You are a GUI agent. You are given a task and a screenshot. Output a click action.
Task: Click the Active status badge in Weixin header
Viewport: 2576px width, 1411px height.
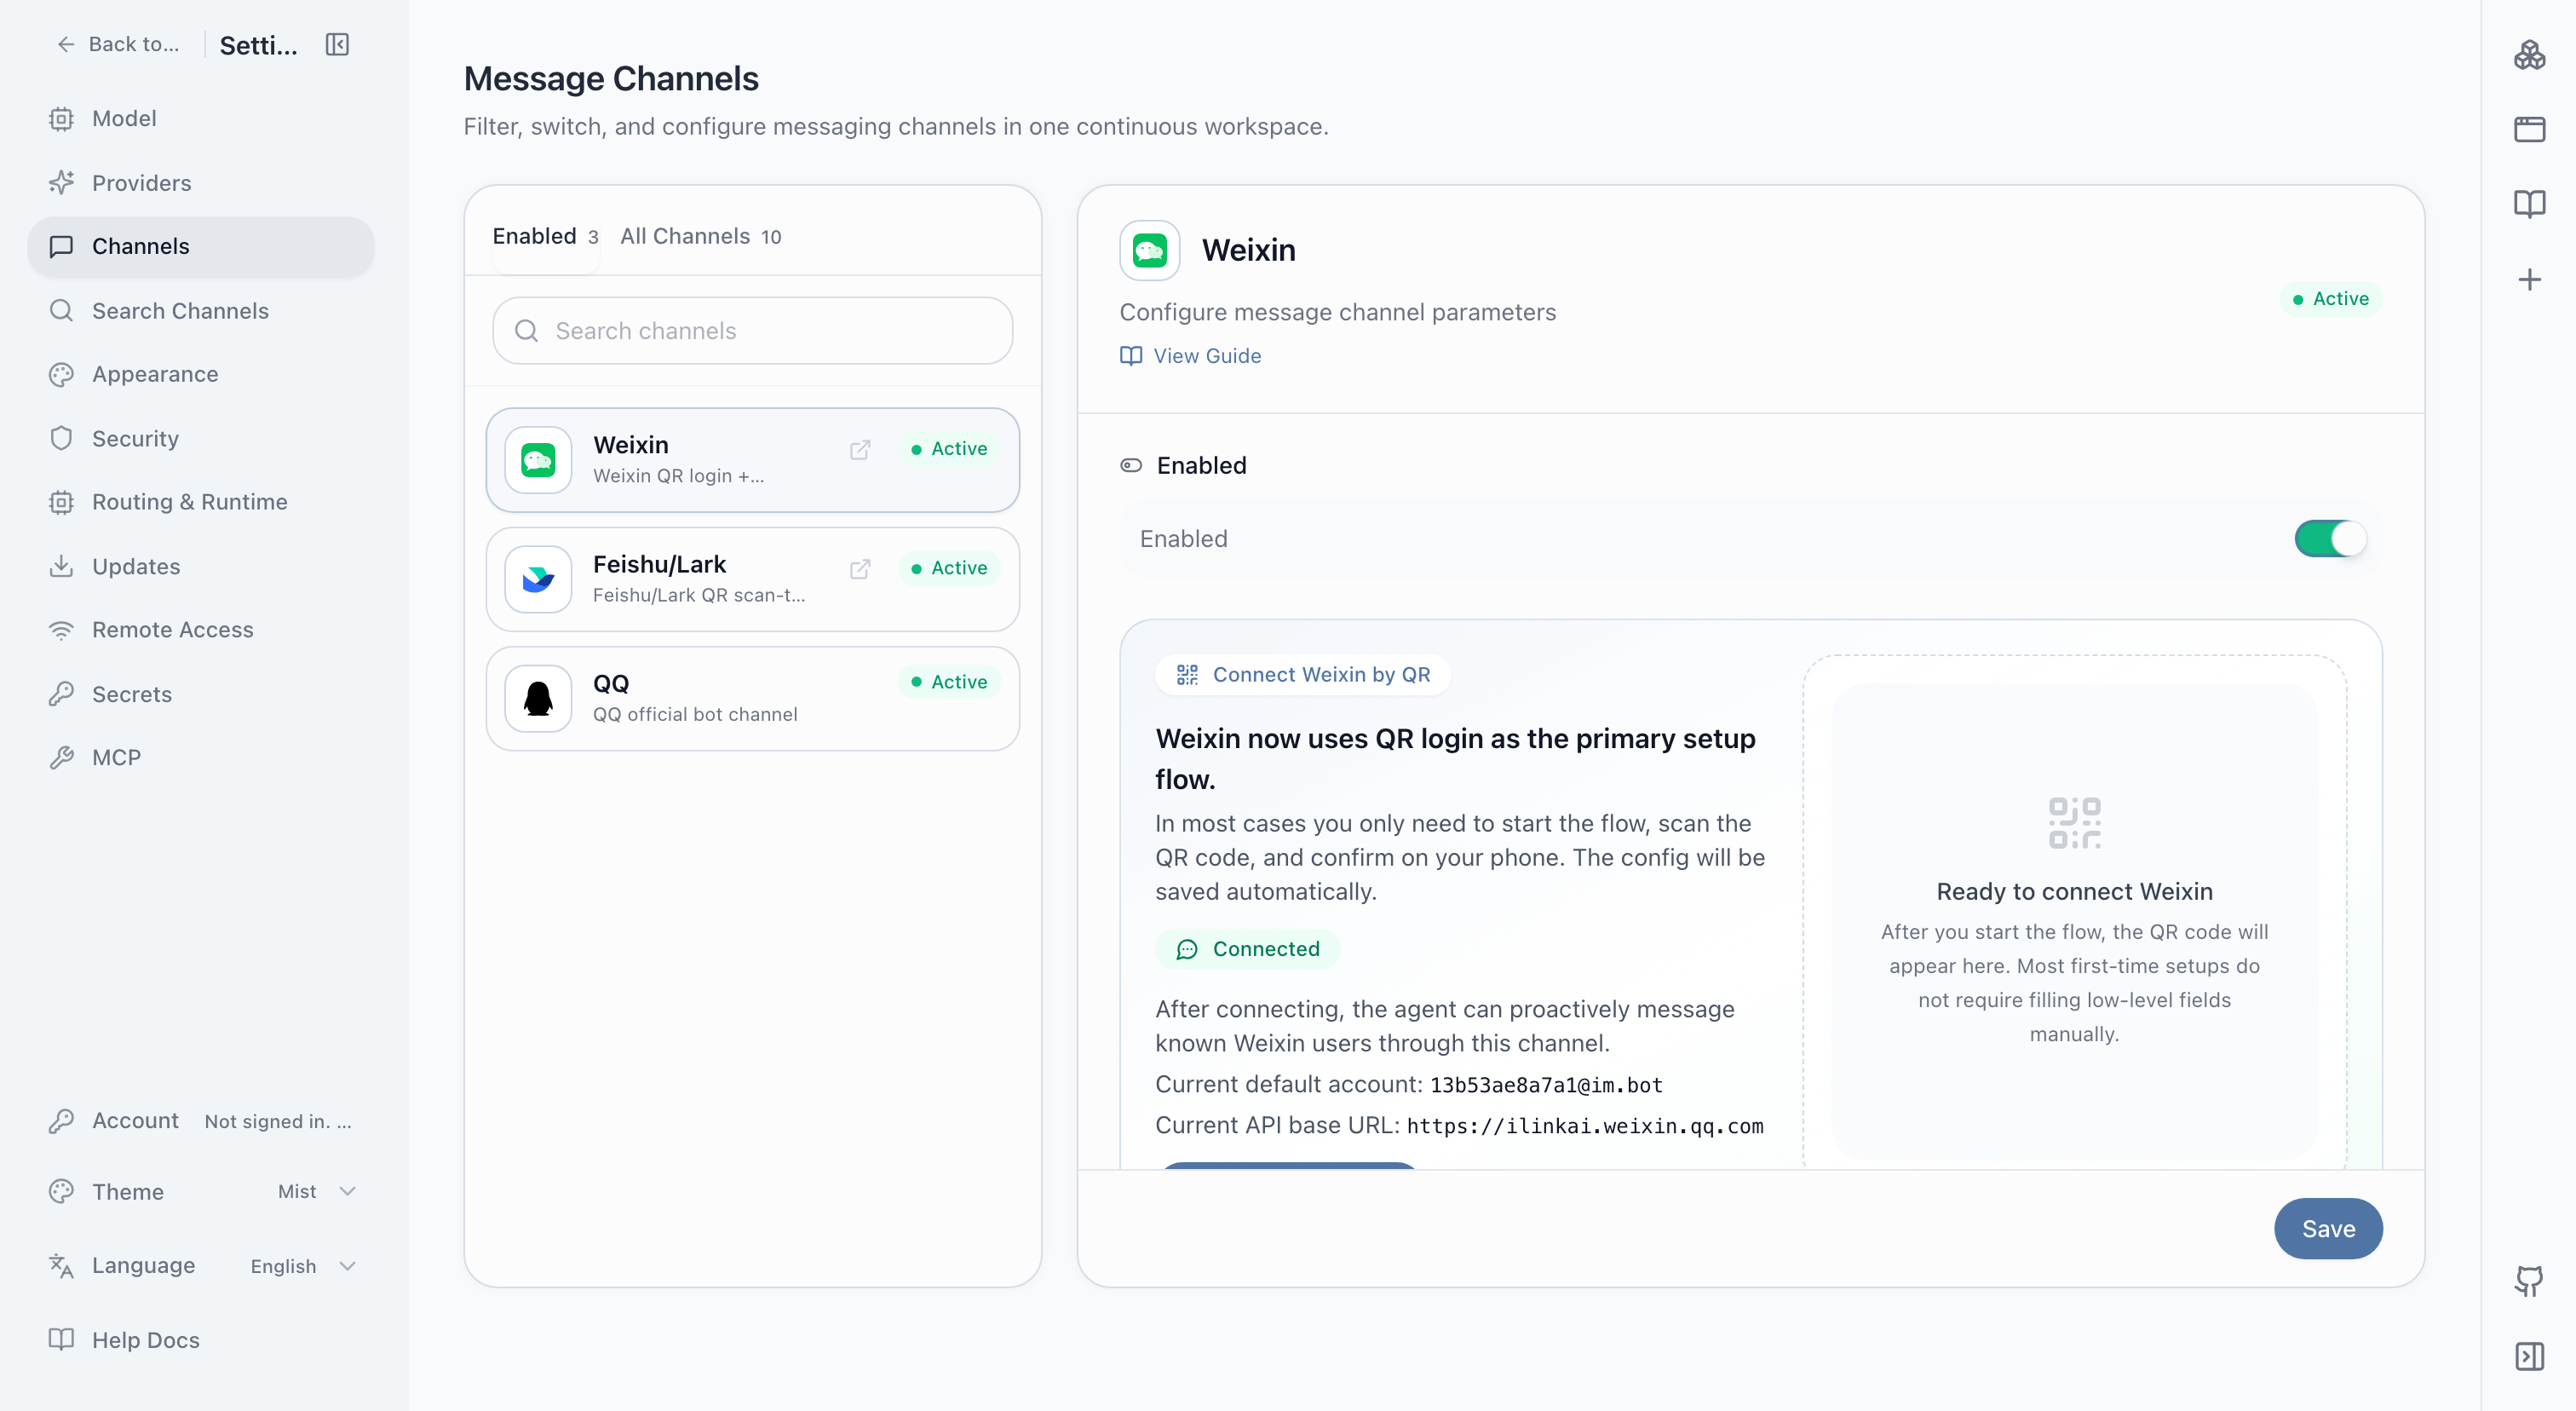2330,299
